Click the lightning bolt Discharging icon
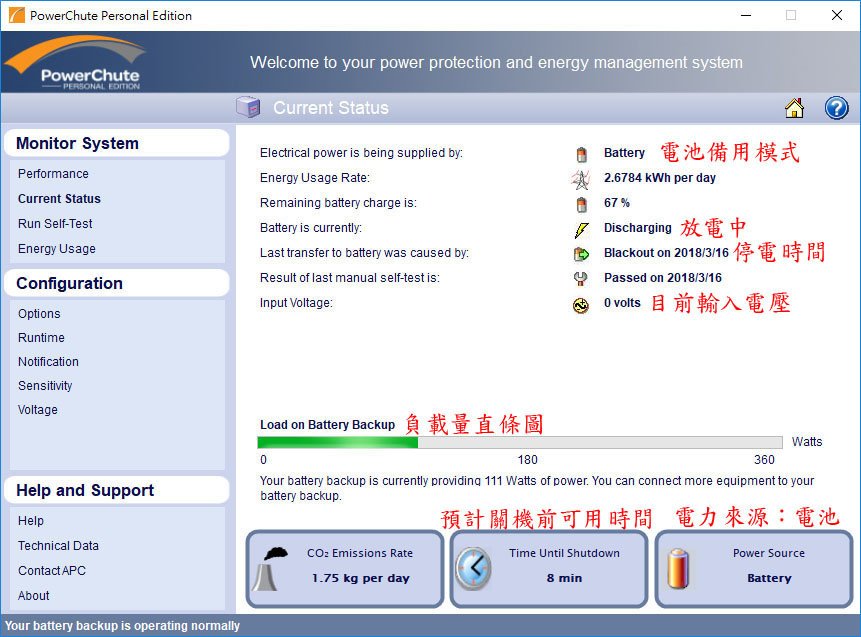 [x=582, y=229]
